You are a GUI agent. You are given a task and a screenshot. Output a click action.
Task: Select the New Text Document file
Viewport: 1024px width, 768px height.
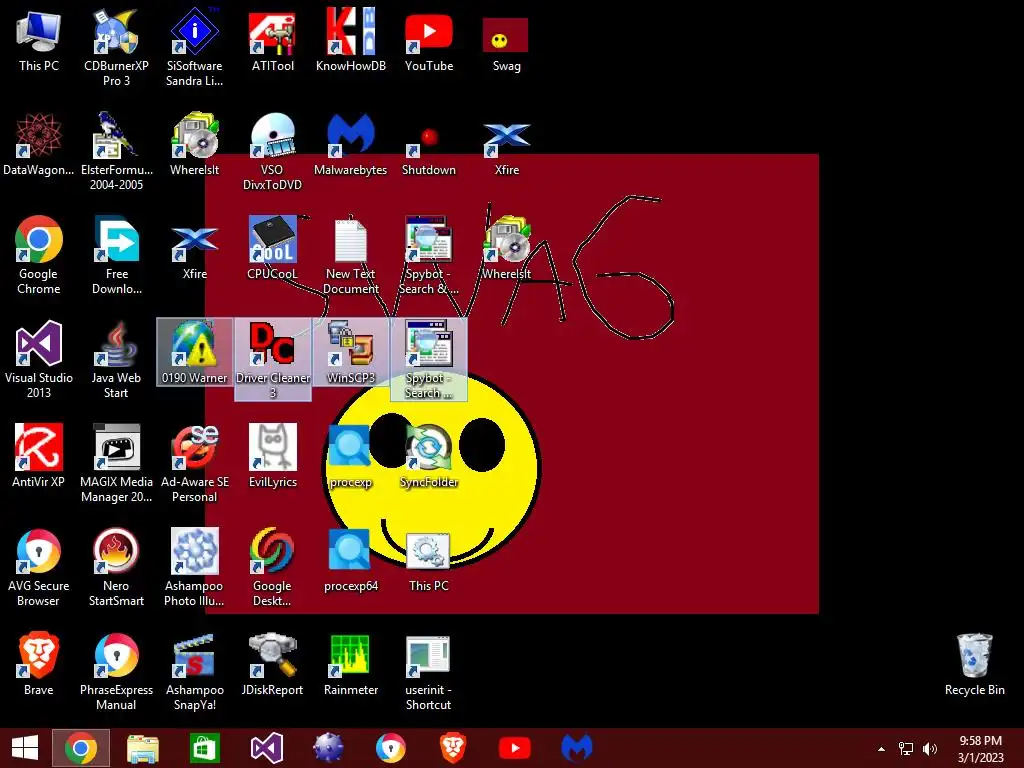click(351, 256)
